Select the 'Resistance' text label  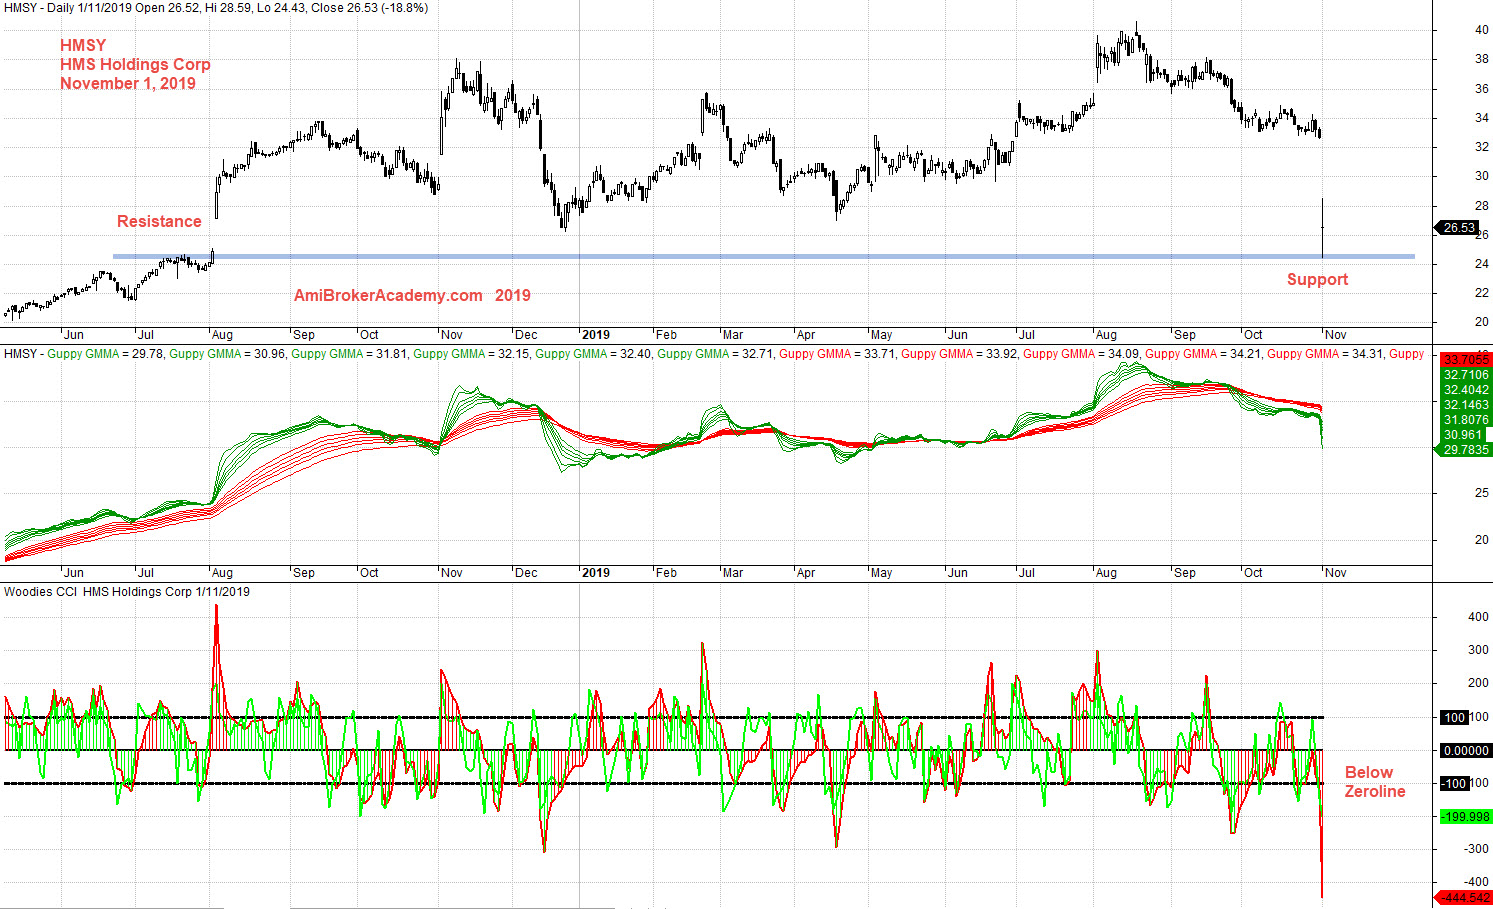[x=159, y=221]
